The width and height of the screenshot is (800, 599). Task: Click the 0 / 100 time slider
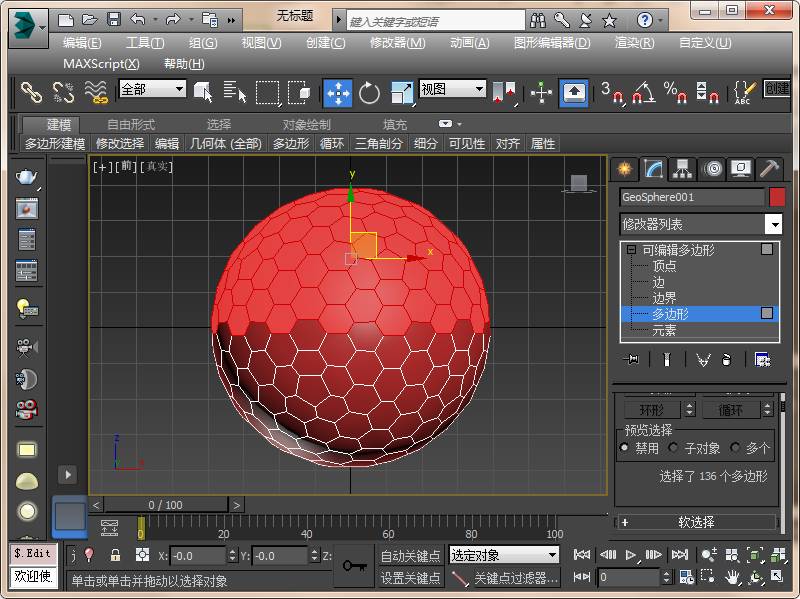click(166, 505)
